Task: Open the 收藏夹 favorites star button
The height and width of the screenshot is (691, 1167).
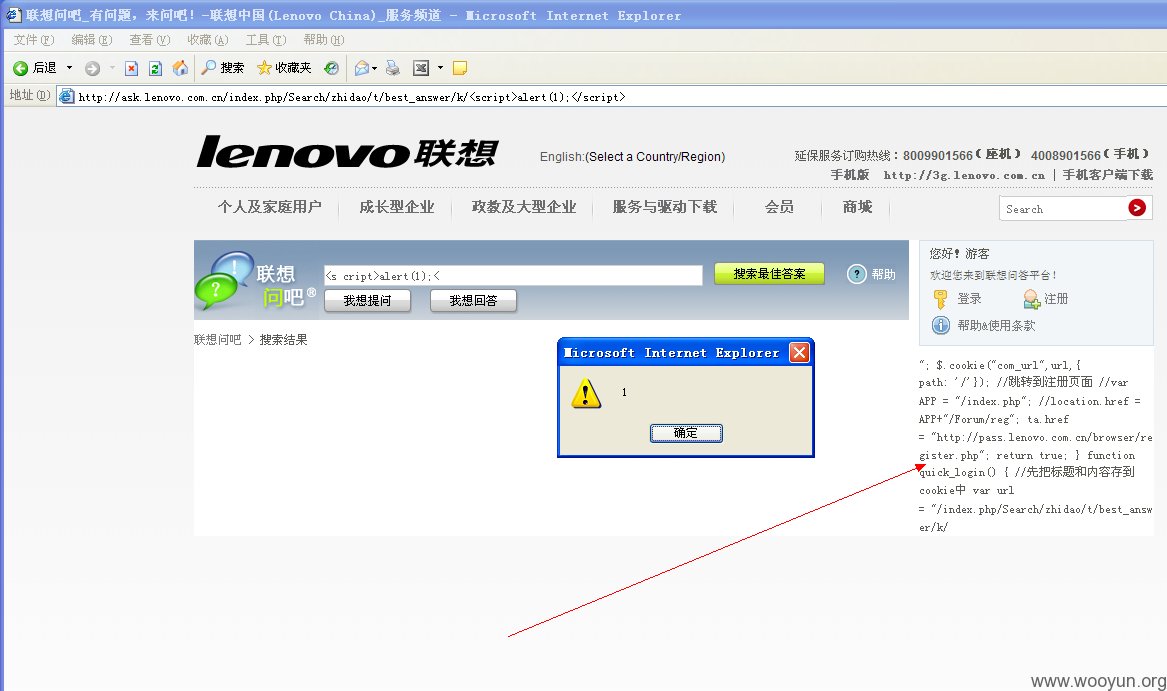Action: (x=284, y=68)
